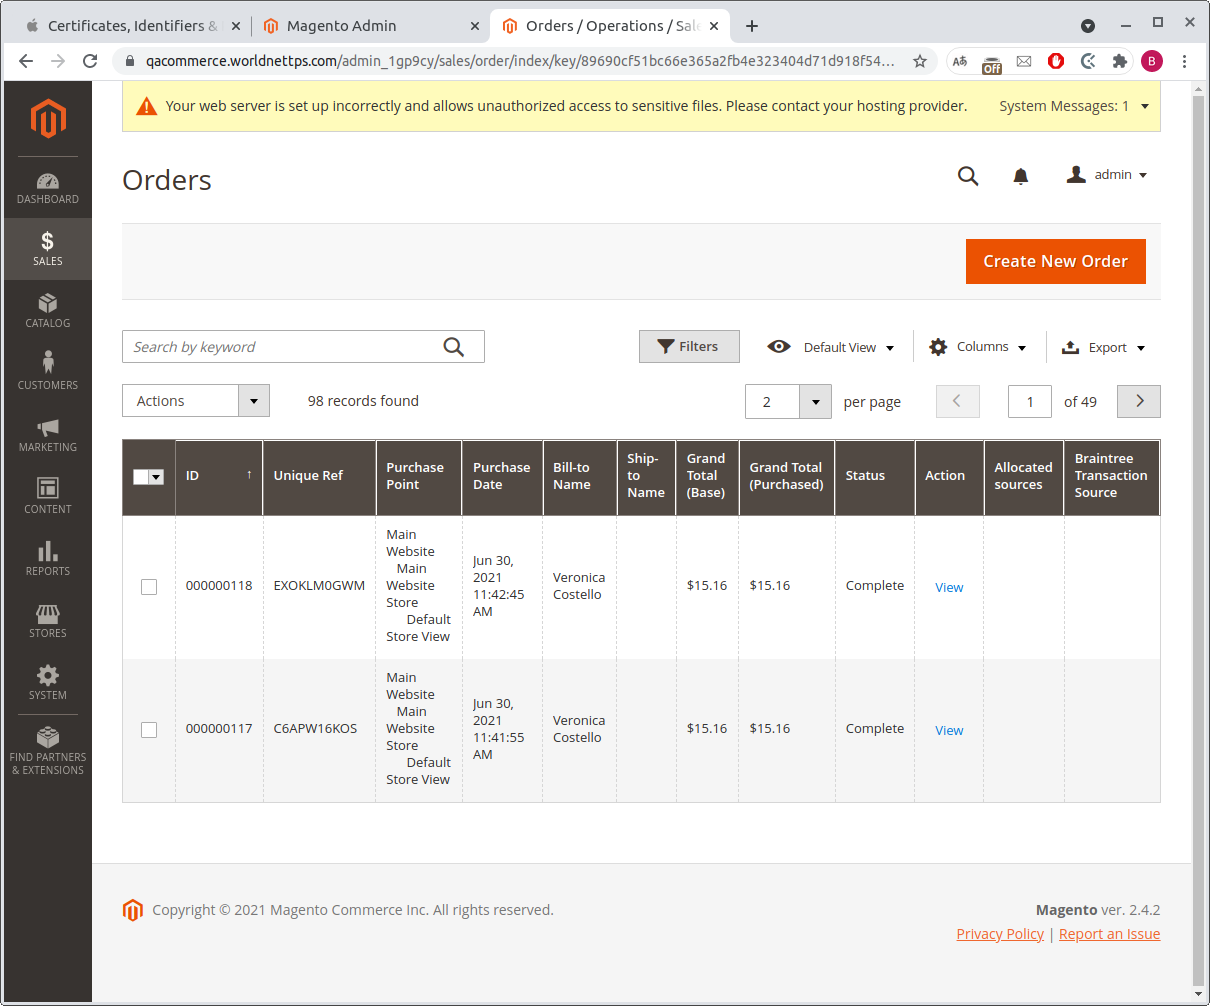Click the magnifier icon beside Orders heading

[967, 176]
